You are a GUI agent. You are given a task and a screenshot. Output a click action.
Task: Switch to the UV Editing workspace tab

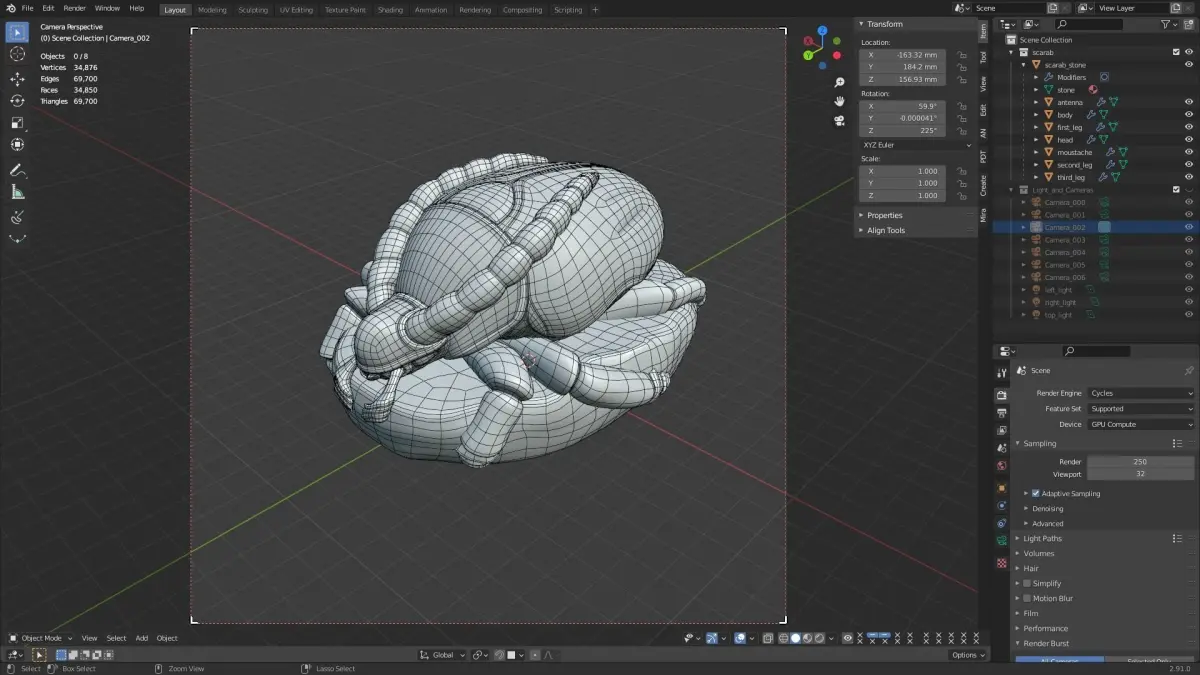tap(296, 10)
